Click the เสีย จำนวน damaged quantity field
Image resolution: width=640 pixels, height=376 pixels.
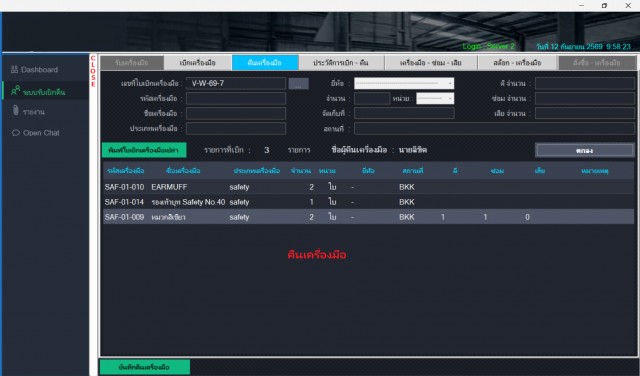(585, 113)
